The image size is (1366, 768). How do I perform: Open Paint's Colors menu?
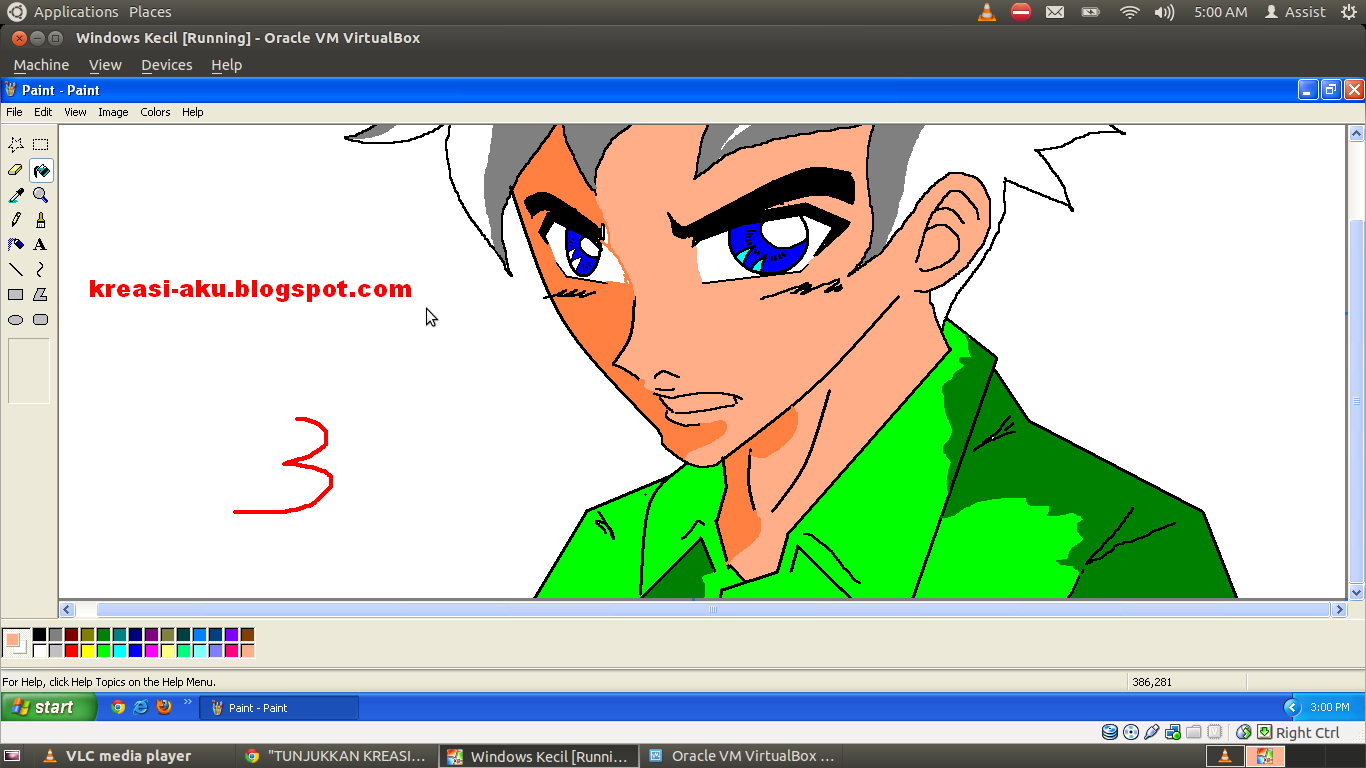click(155, 112)
